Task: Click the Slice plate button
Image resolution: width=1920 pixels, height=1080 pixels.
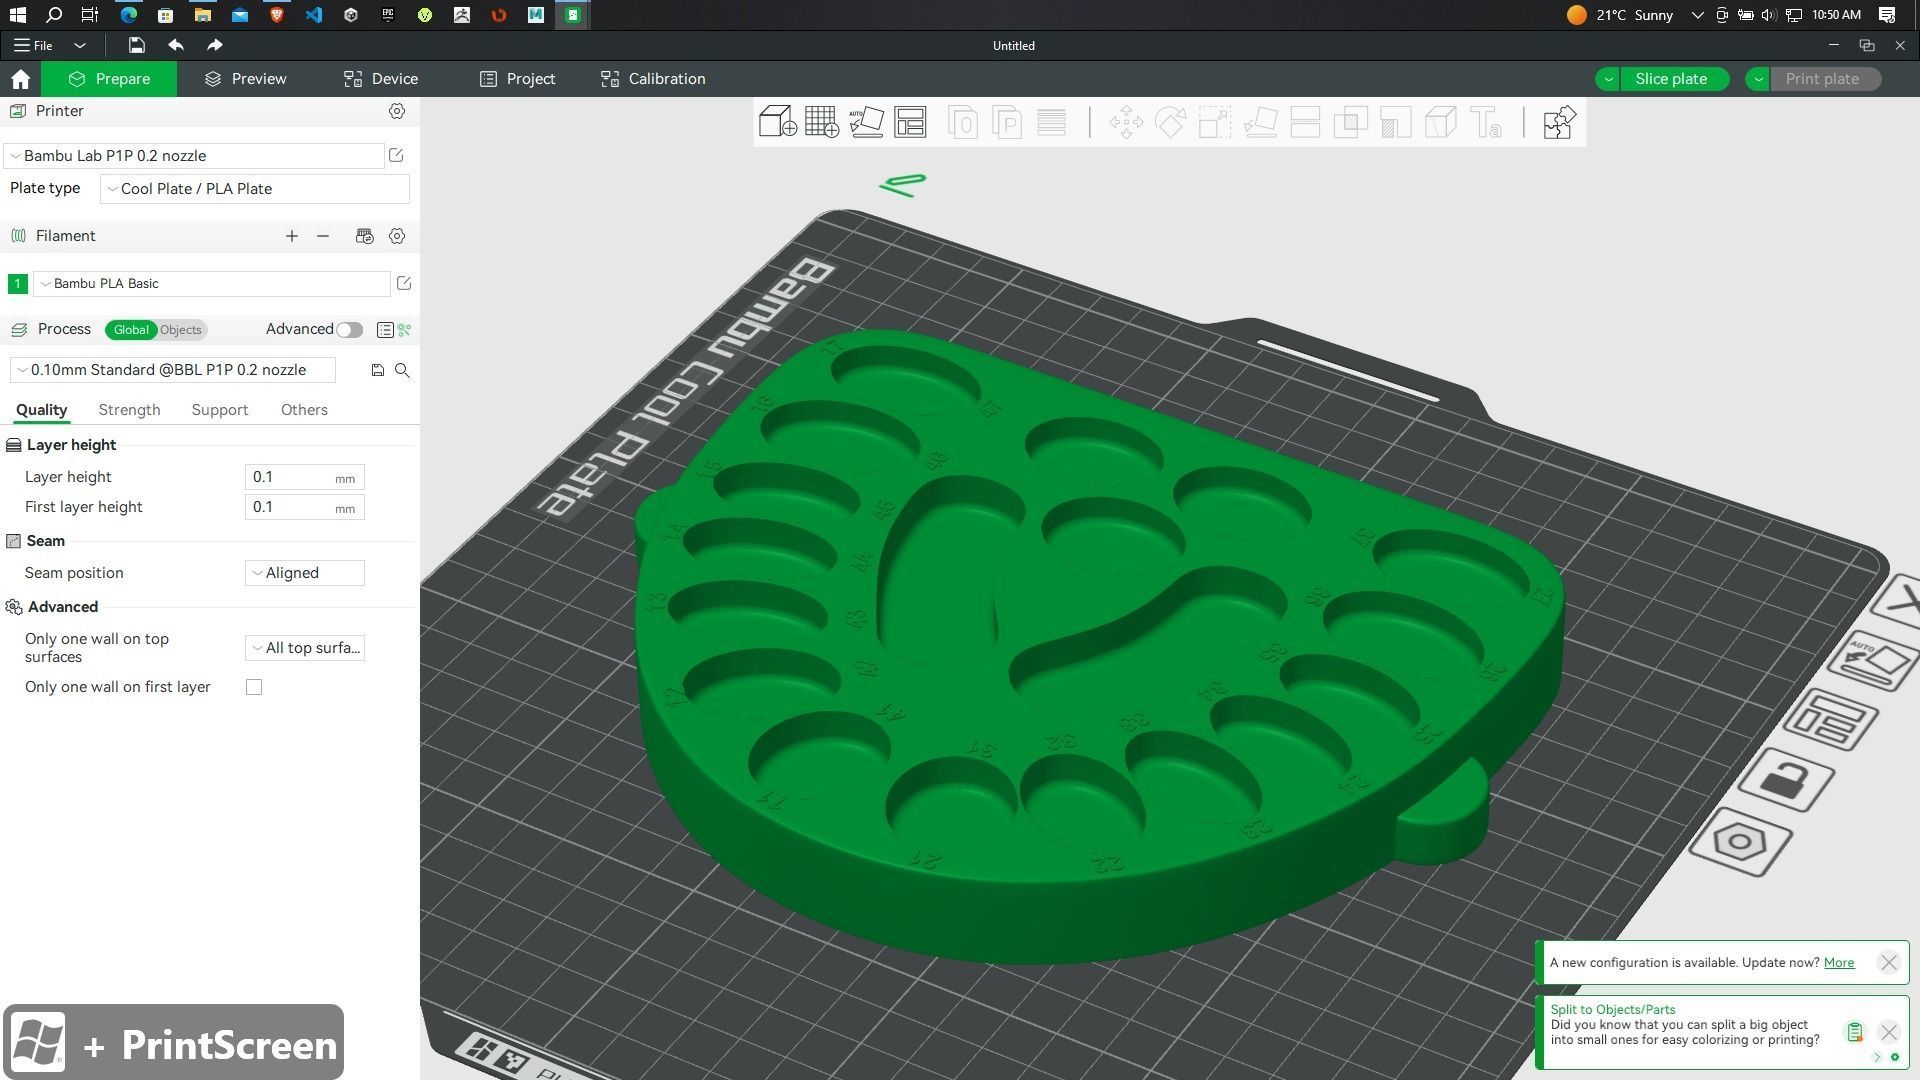Action: (x=1670, y=79)
